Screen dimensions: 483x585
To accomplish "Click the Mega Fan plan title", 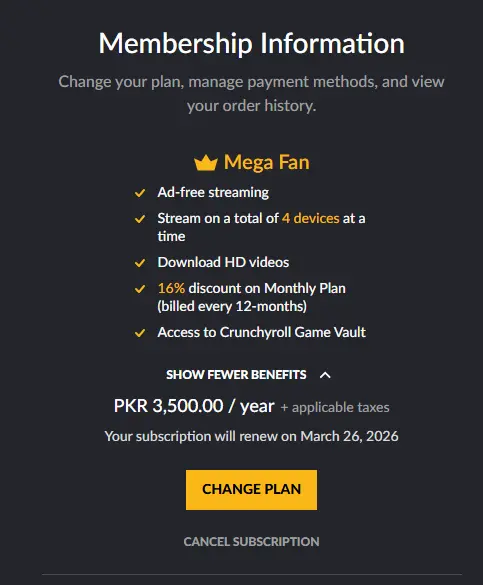I will [x=267, y=163].
